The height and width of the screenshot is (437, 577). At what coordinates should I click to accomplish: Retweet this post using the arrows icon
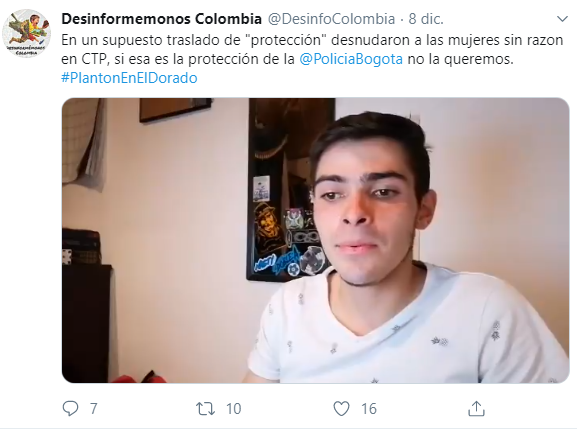click(205, 409)
